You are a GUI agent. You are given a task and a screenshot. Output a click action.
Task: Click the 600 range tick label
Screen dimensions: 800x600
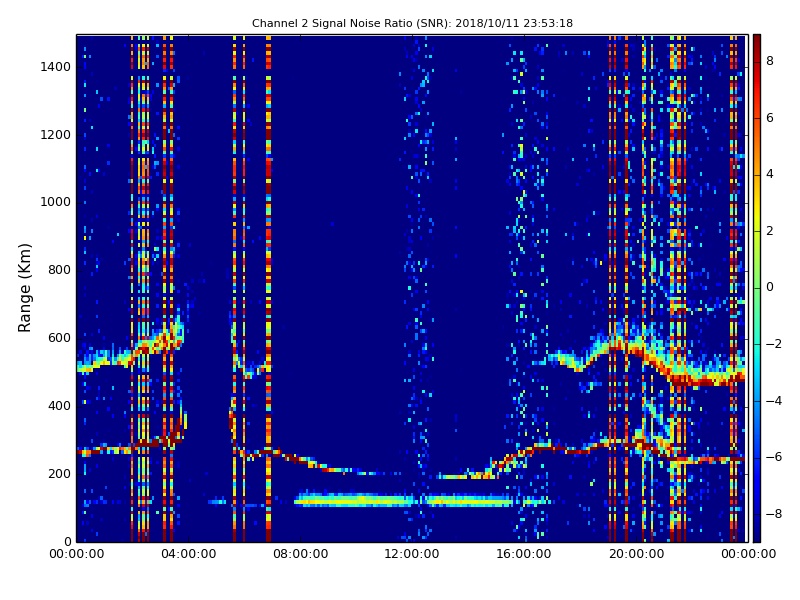(x=58, y=338)
